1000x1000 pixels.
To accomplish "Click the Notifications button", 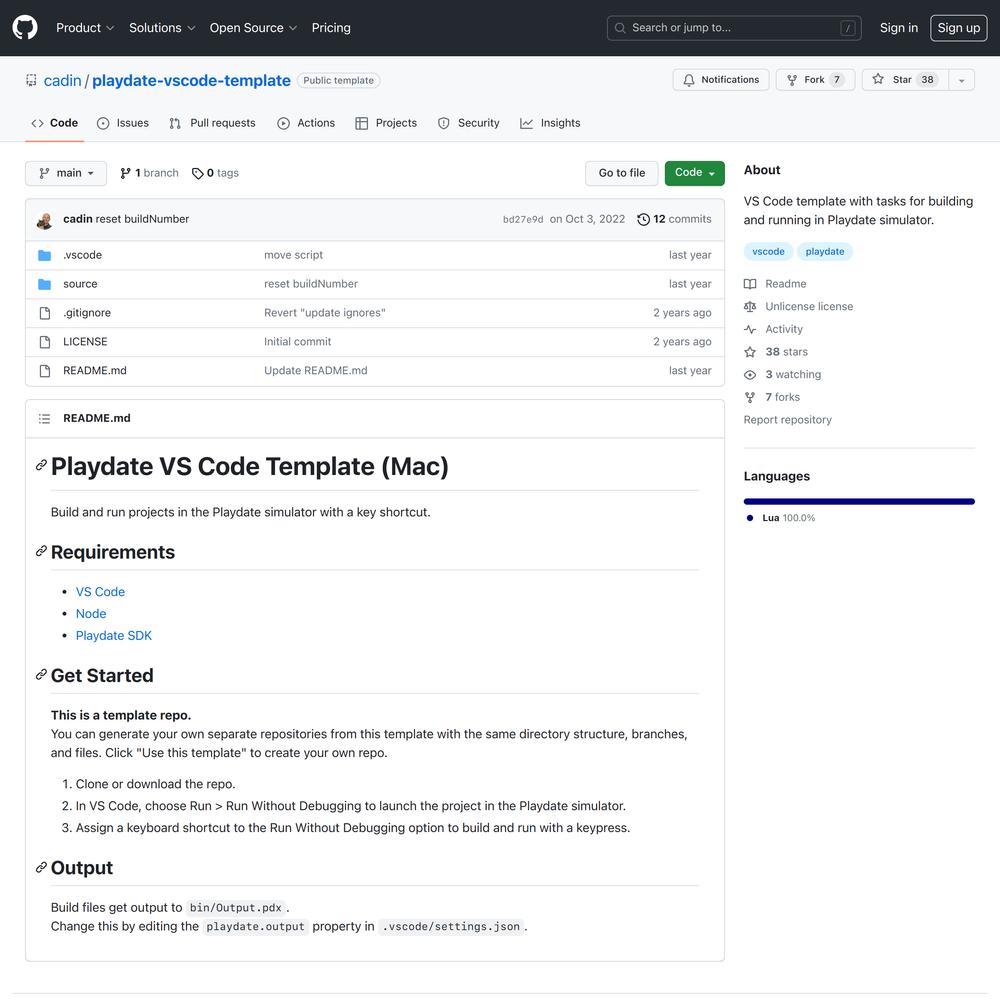I will click(x=721, y=80).
